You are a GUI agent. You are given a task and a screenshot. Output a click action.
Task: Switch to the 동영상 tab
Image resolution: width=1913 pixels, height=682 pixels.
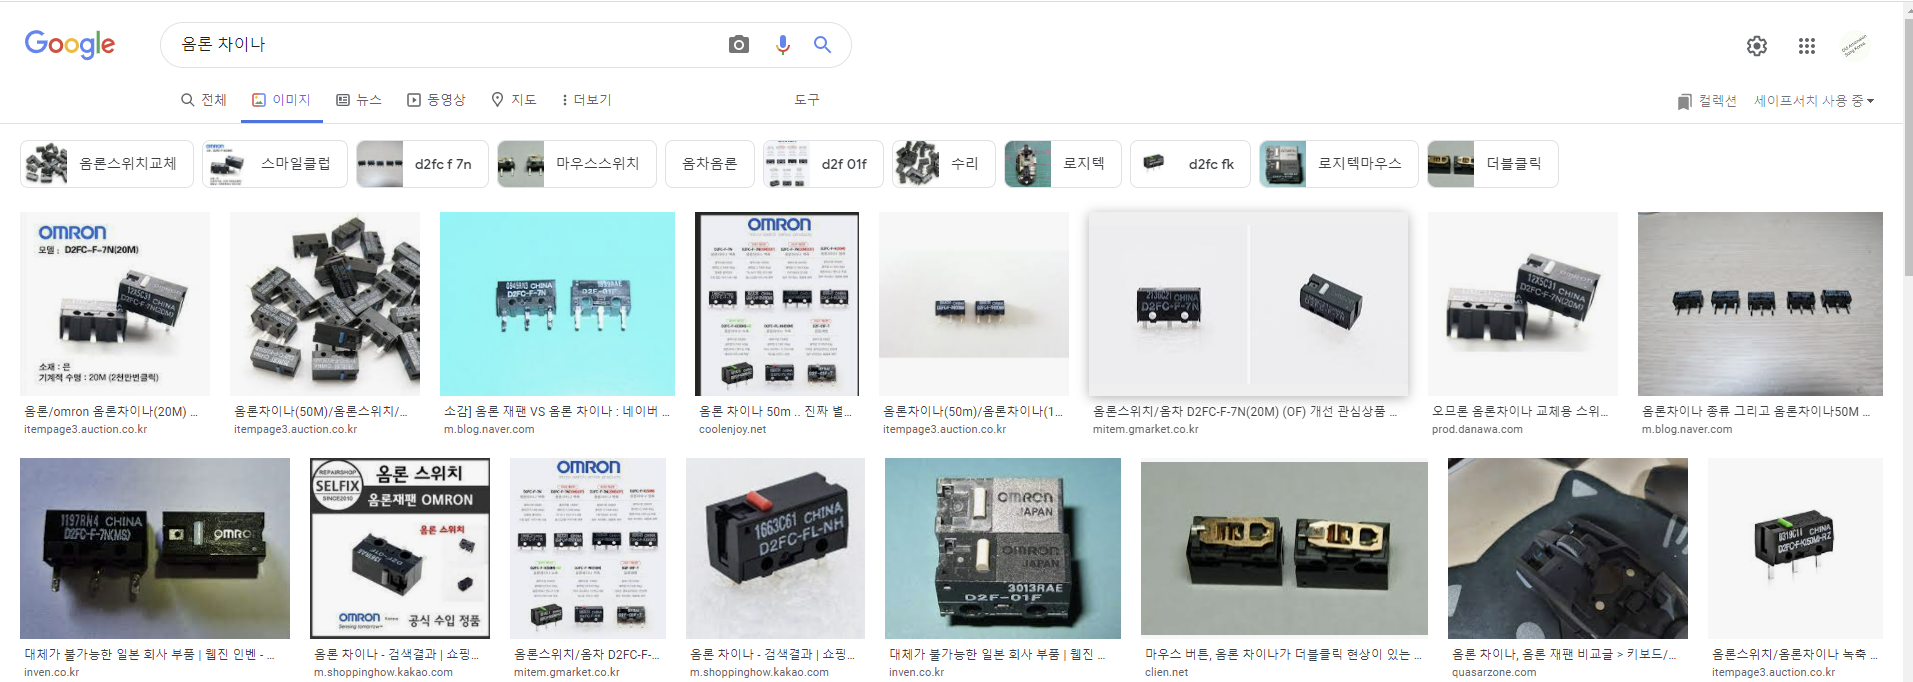pyautogui.click(x=436, y=100)
